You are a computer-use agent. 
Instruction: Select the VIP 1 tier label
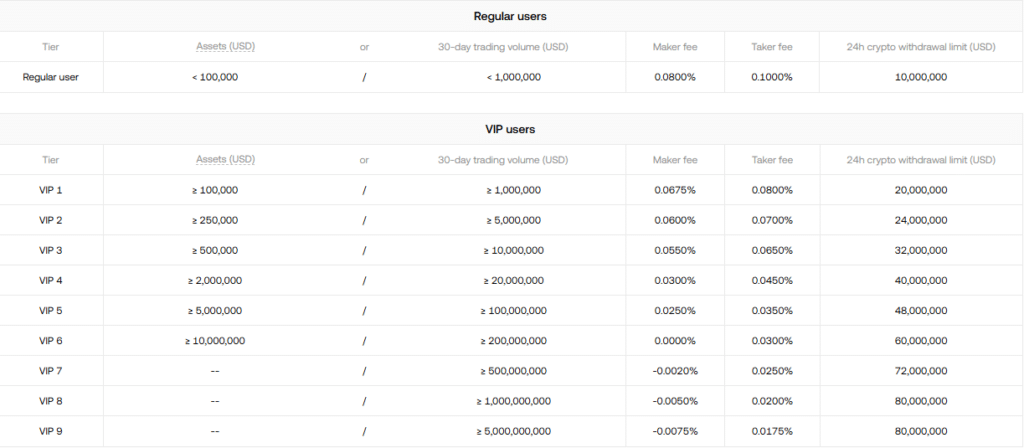pyautogui.click(x=51, y=190)
